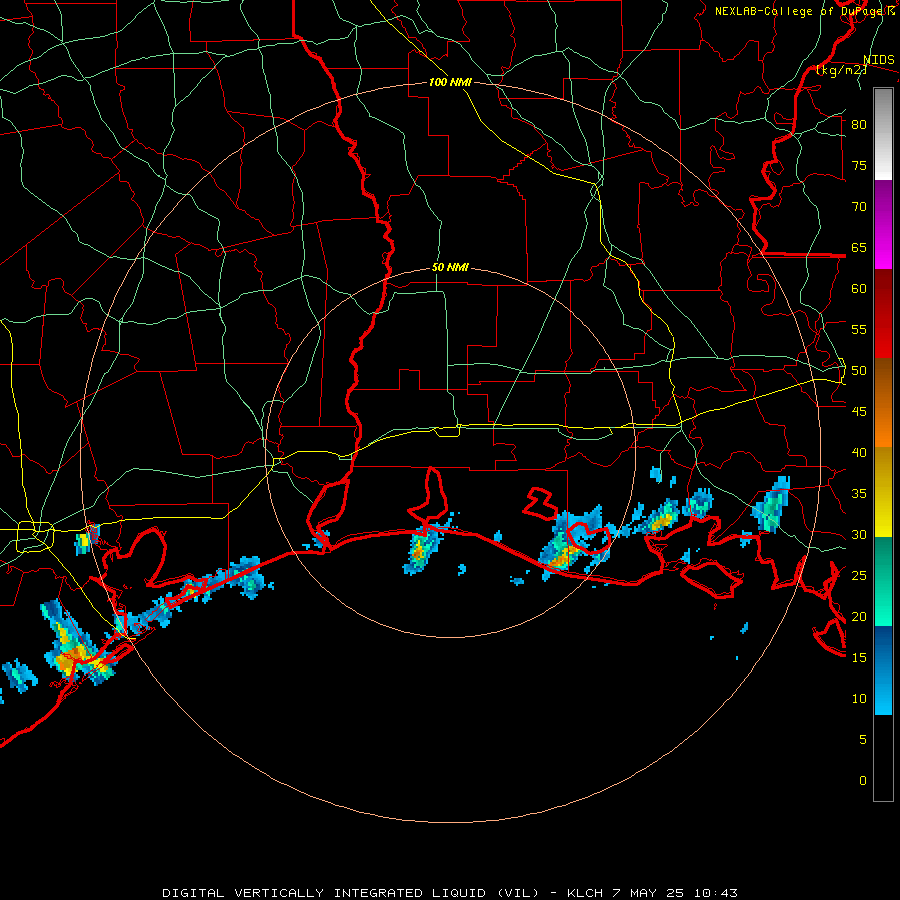Click the 65 value on the VIL scale
The image size is (900, 900).
coord(859,247)
